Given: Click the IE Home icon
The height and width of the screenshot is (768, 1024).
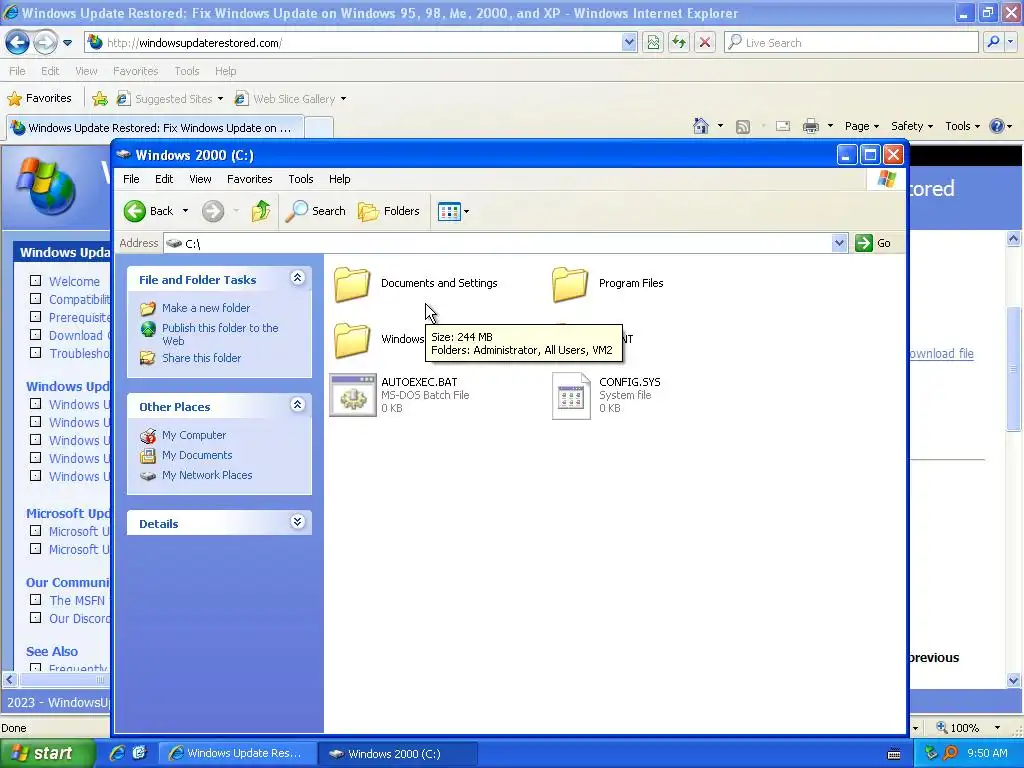Looking at the screenshot, I should coord(701,126).
